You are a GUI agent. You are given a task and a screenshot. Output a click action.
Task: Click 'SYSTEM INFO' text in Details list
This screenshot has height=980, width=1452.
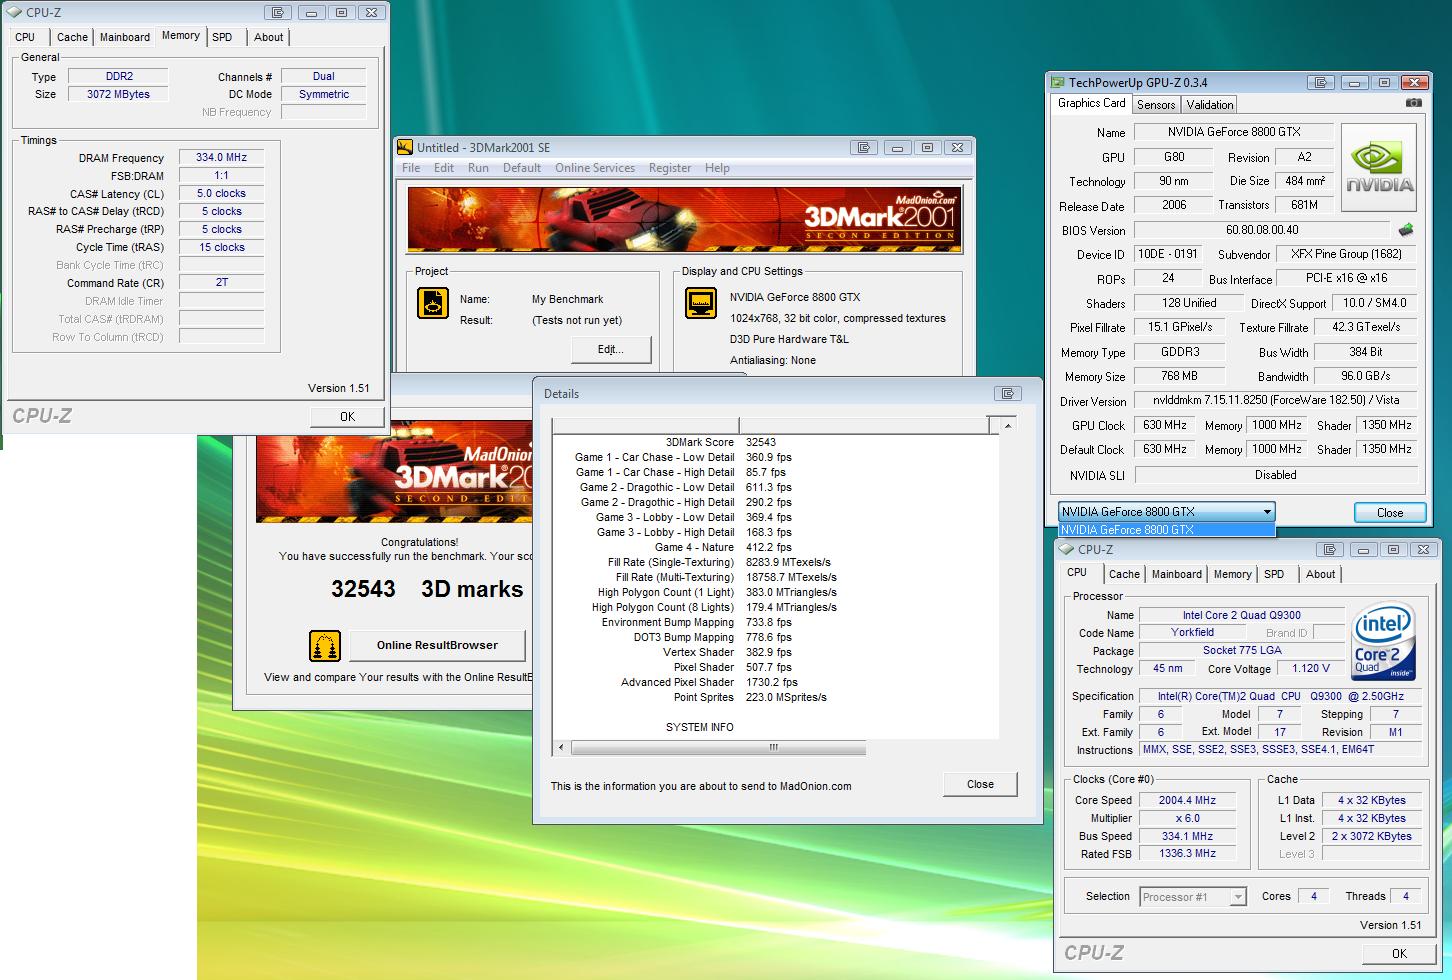click(x=700, y=727)
